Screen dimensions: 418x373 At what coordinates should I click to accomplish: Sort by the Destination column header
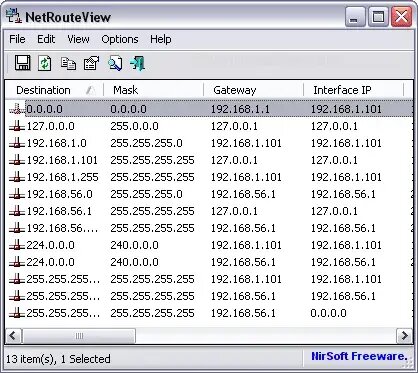(x=55, y=90)
